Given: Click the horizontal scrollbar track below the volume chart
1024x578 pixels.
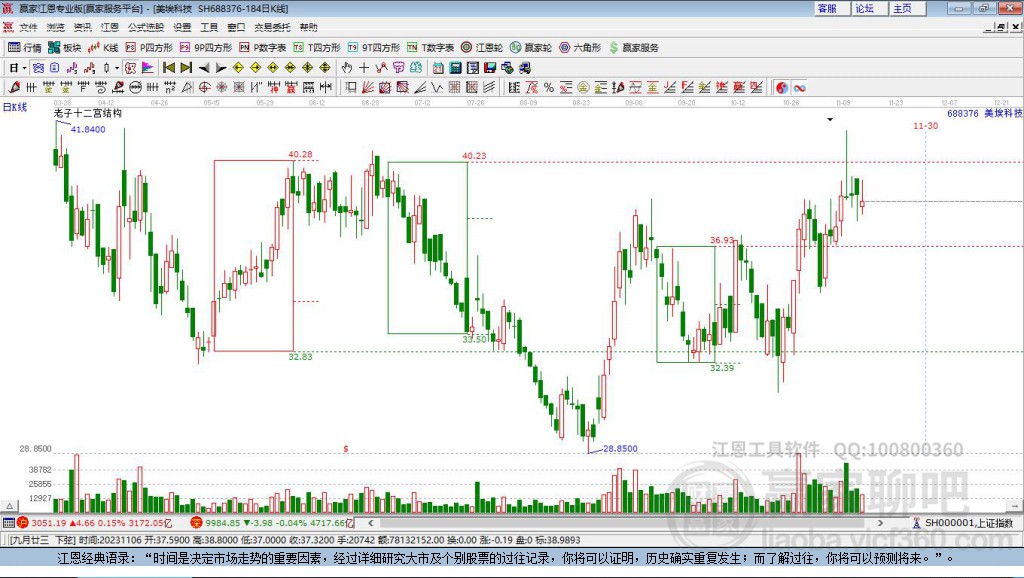Looking at the screenshot, I should pyautogui.click(x=626, y=522).
